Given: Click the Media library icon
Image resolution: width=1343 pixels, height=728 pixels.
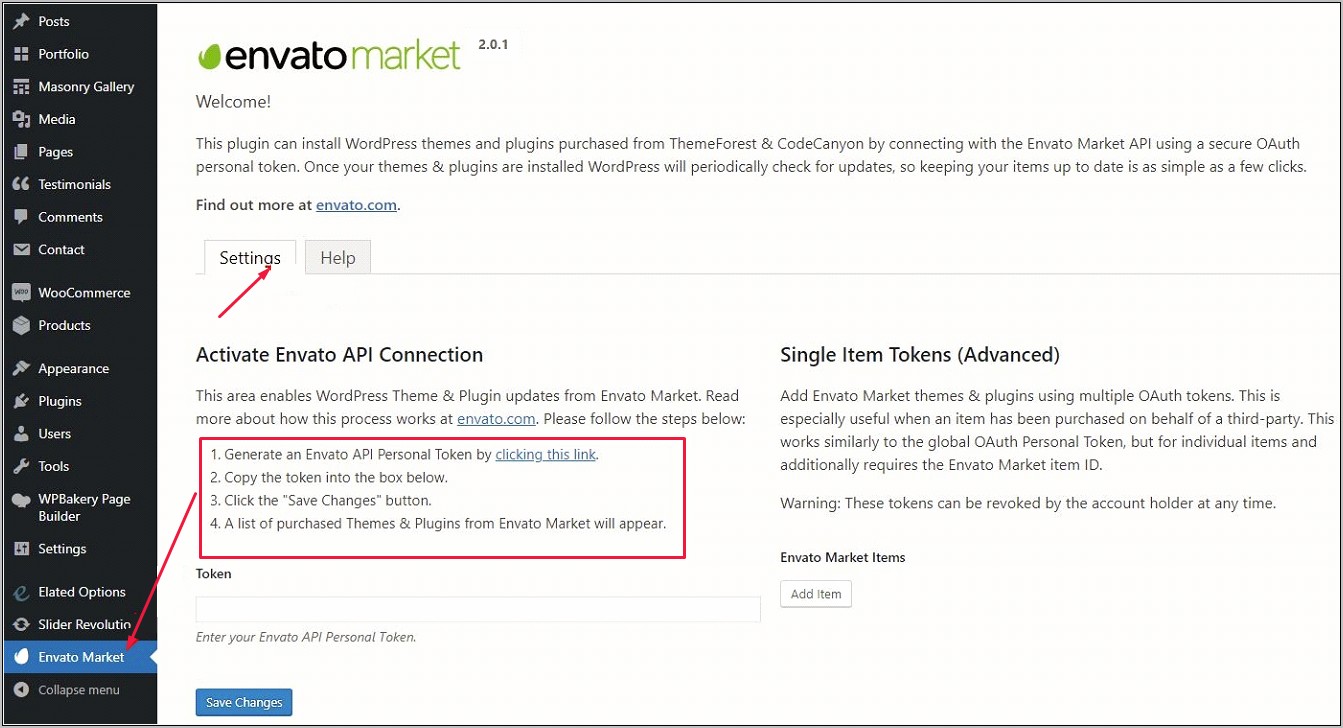Looking at the screenshot, I should (21, 119).
